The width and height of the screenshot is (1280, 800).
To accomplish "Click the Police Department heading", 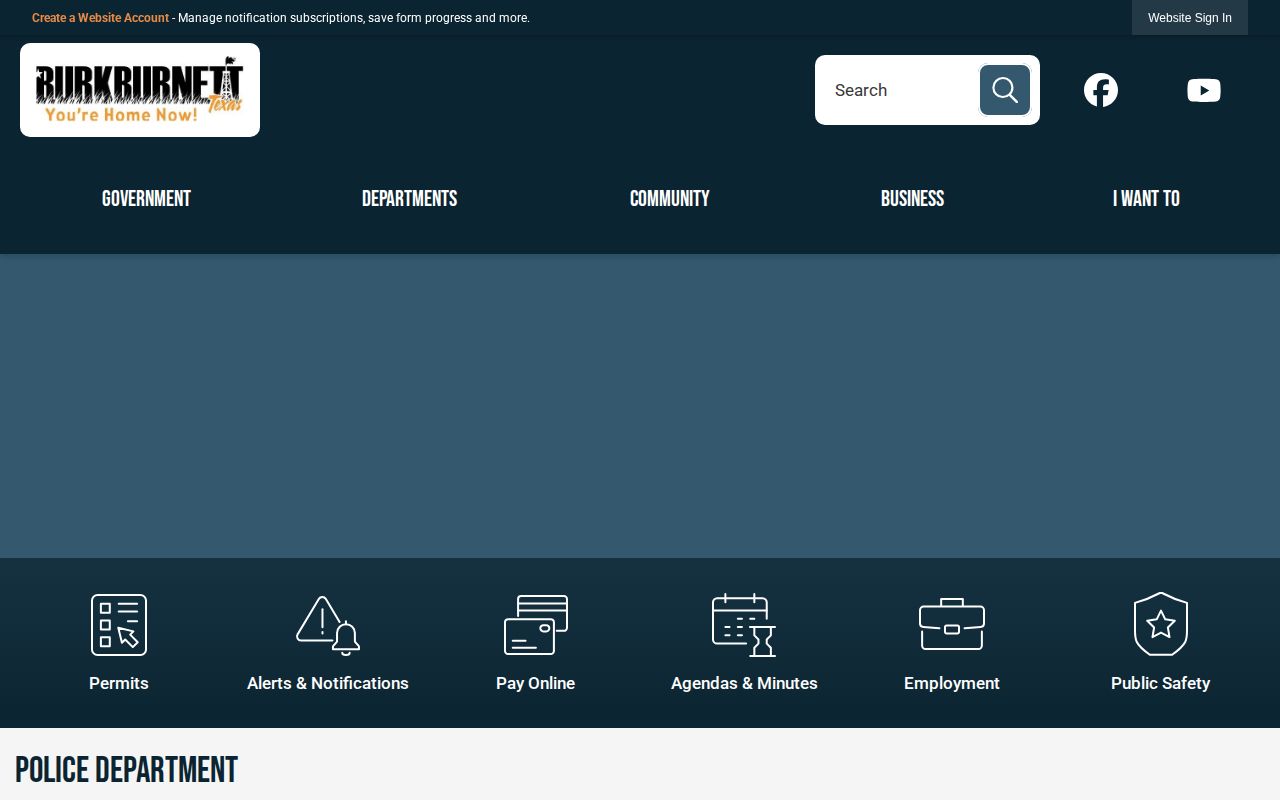I will (x=127, y=770).
